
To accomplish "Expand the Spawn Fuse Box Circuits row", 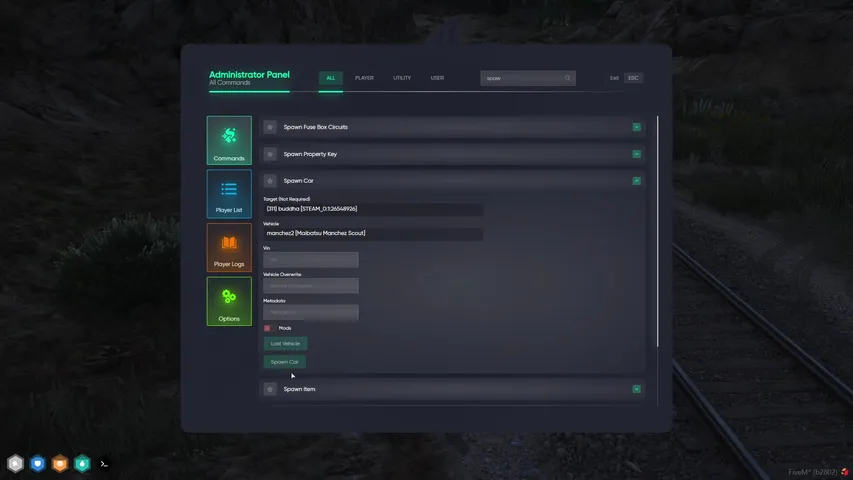I will [636, 127].
